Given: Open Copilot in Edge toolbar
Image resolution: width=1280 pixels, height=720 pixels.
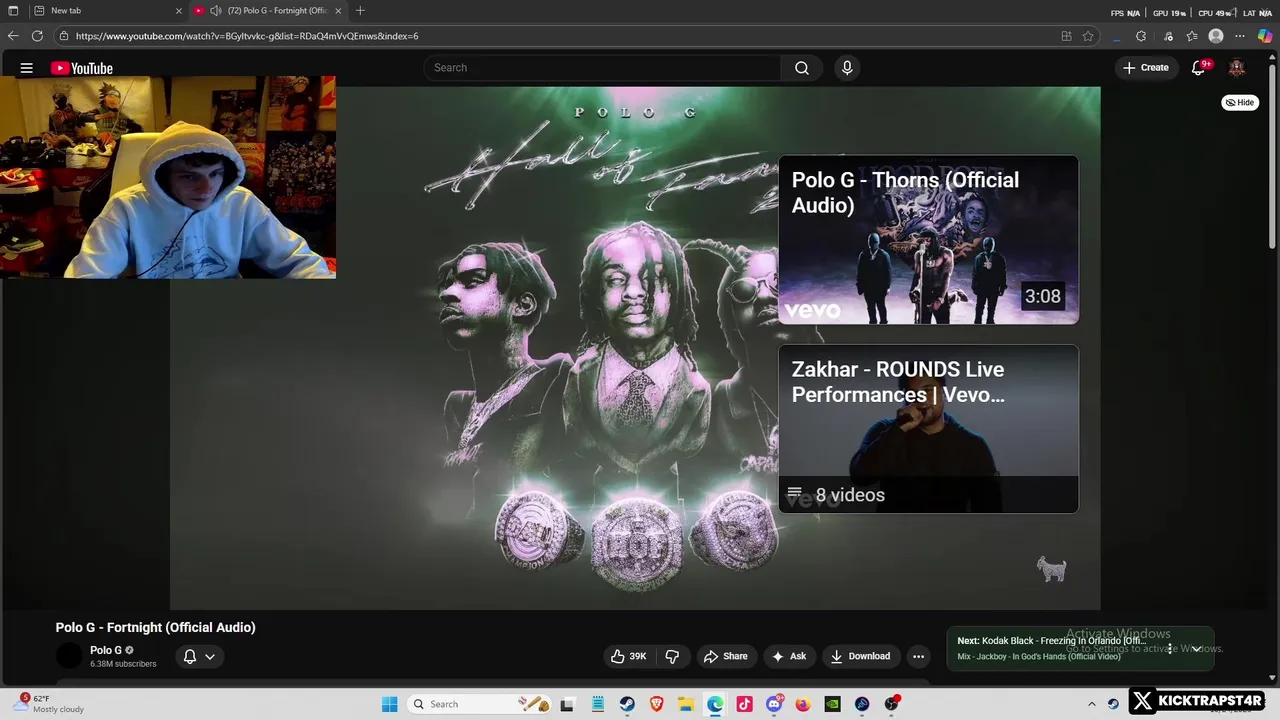Looking at the screenshot, I should click(1265, 36).
